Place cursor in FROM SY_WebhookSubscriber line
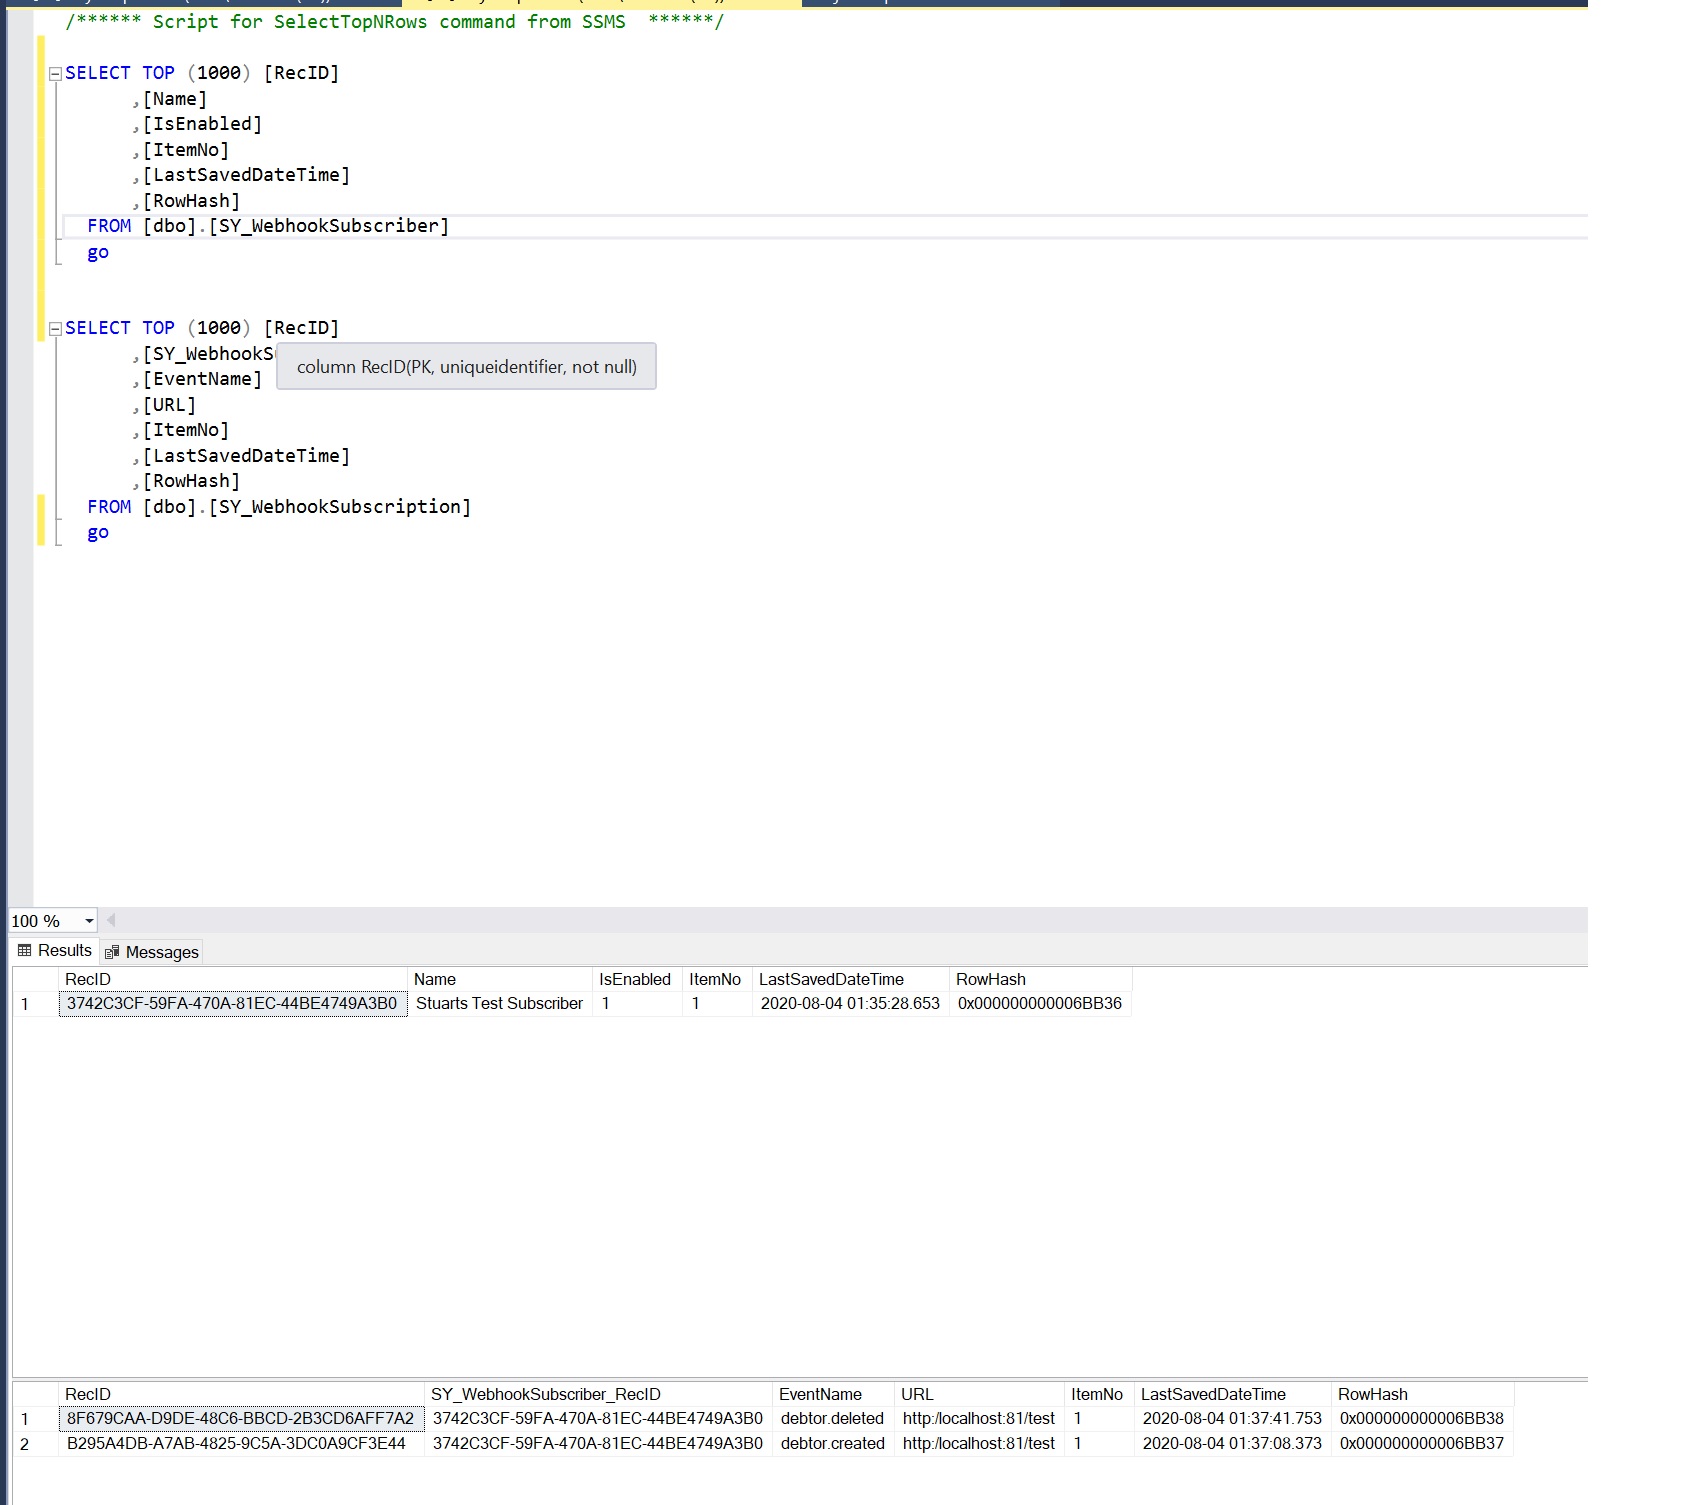This screenshot has width=1688, height=1505. click(x=297, y=227)
